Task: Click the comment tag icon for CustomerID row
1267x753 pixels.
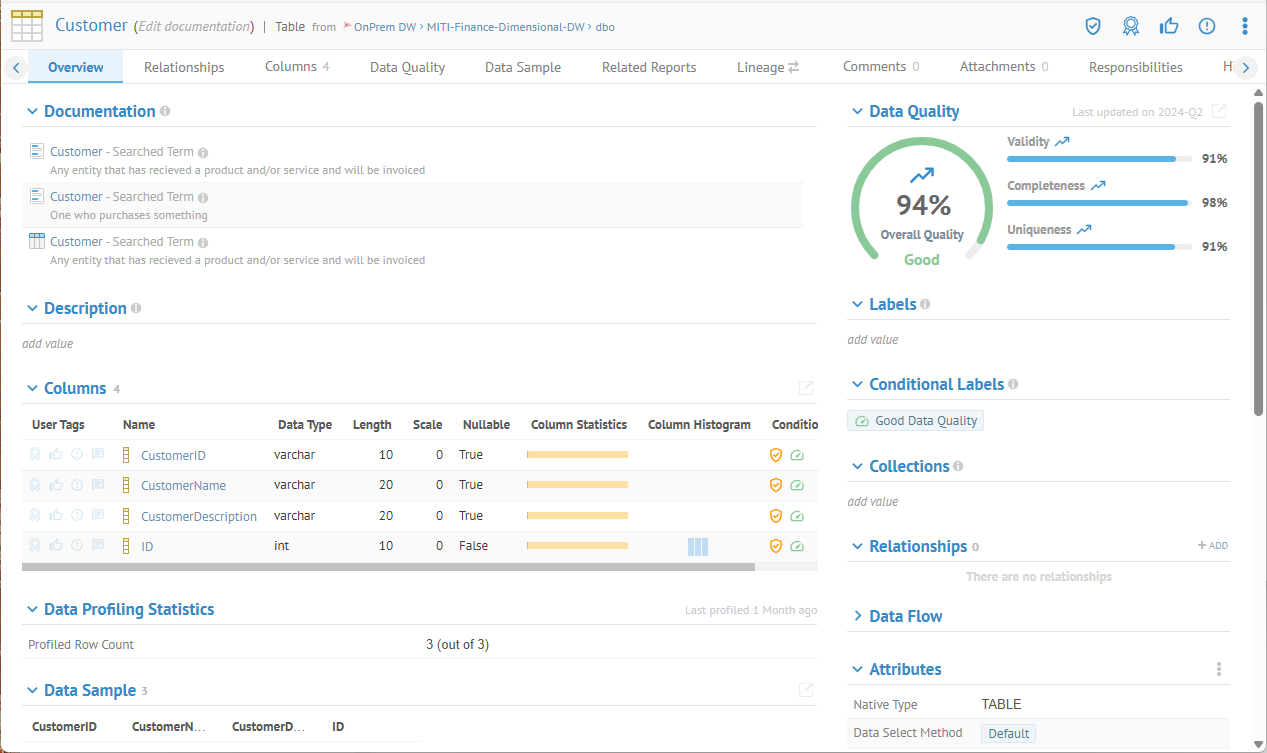Action: [98, 455]
